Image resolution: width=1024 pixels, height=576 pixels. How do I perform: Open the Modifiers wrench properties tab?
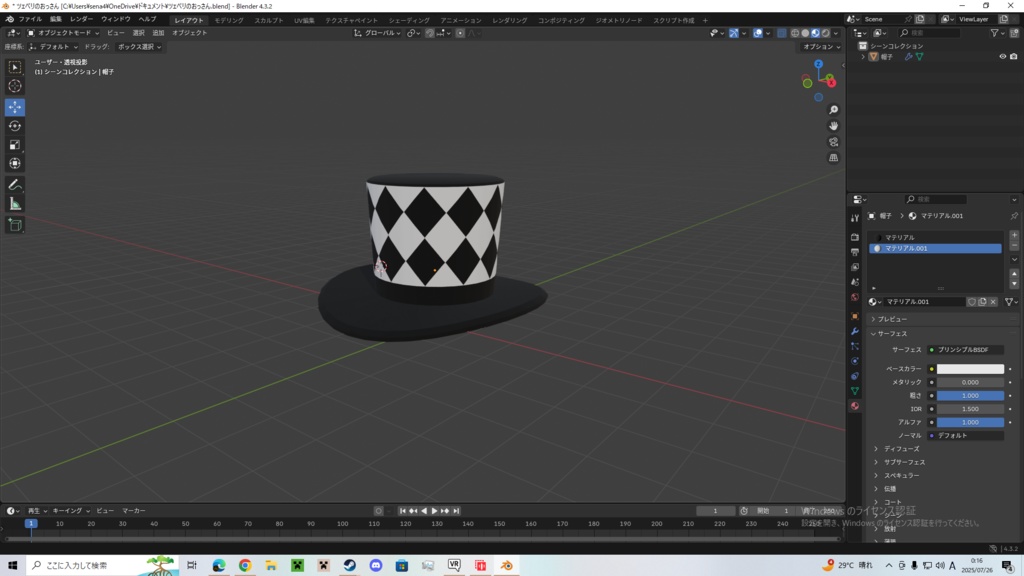pos(855,331)
